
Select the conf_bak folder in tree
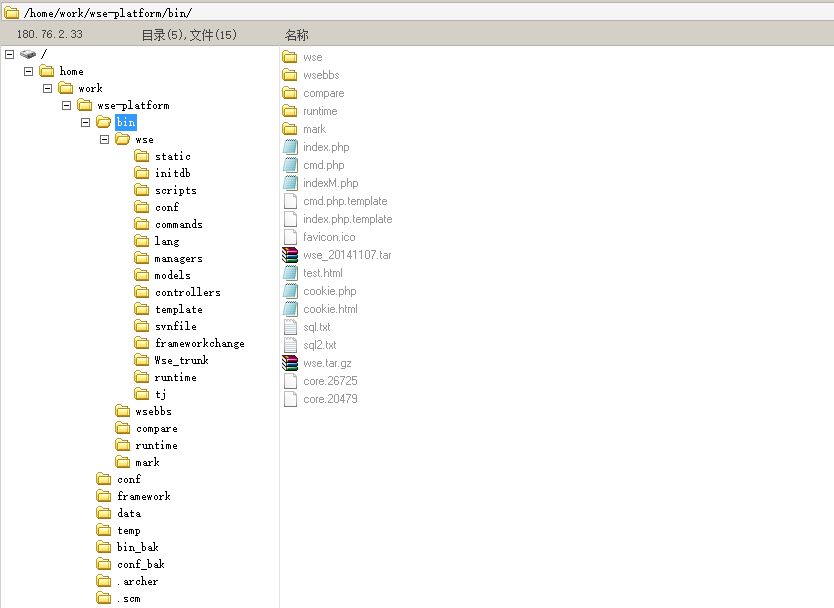(x=141, y=564)
